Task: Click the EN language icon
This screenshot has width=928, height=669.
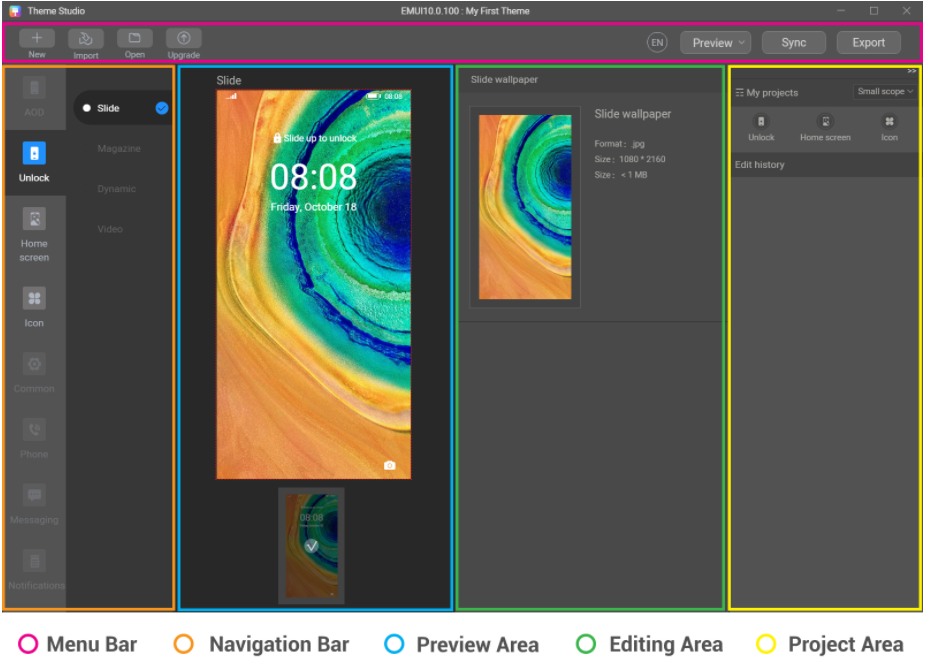Action: click(657, 42)
